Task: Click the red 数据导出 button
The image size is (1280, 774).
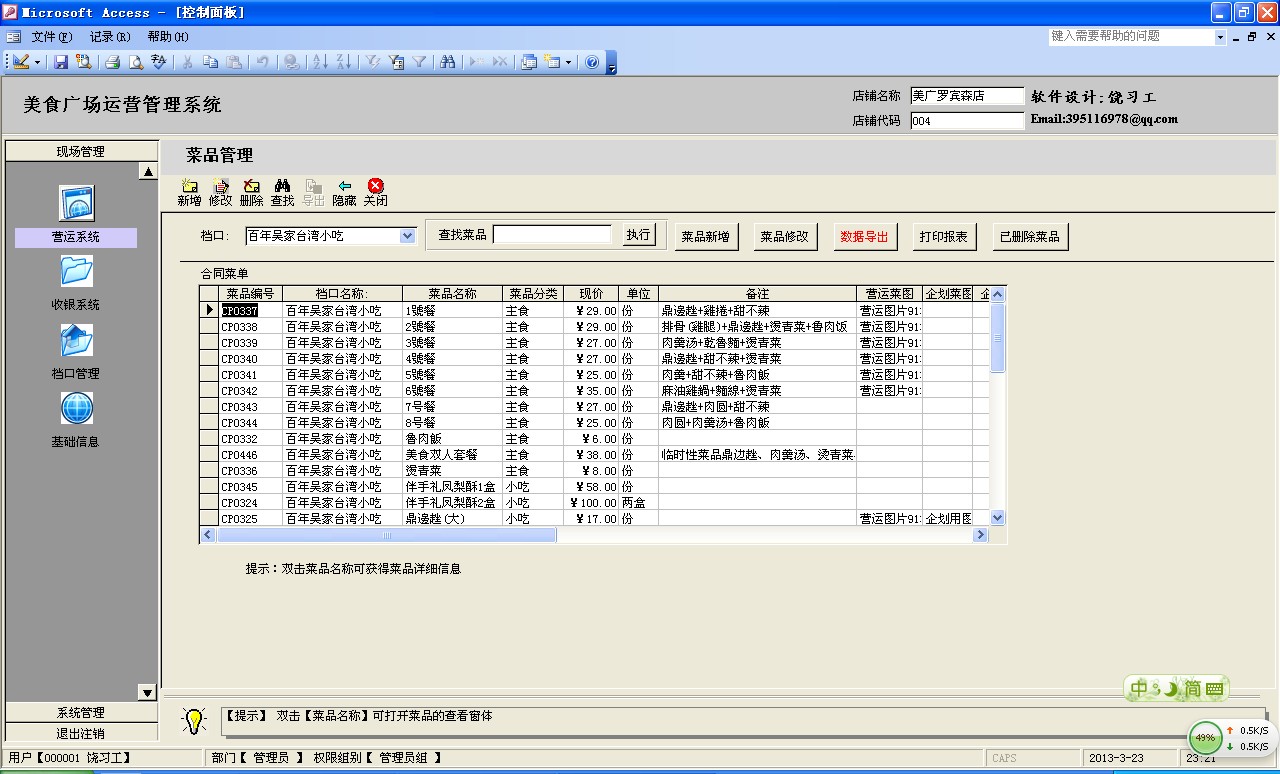Action: (865, 237)
